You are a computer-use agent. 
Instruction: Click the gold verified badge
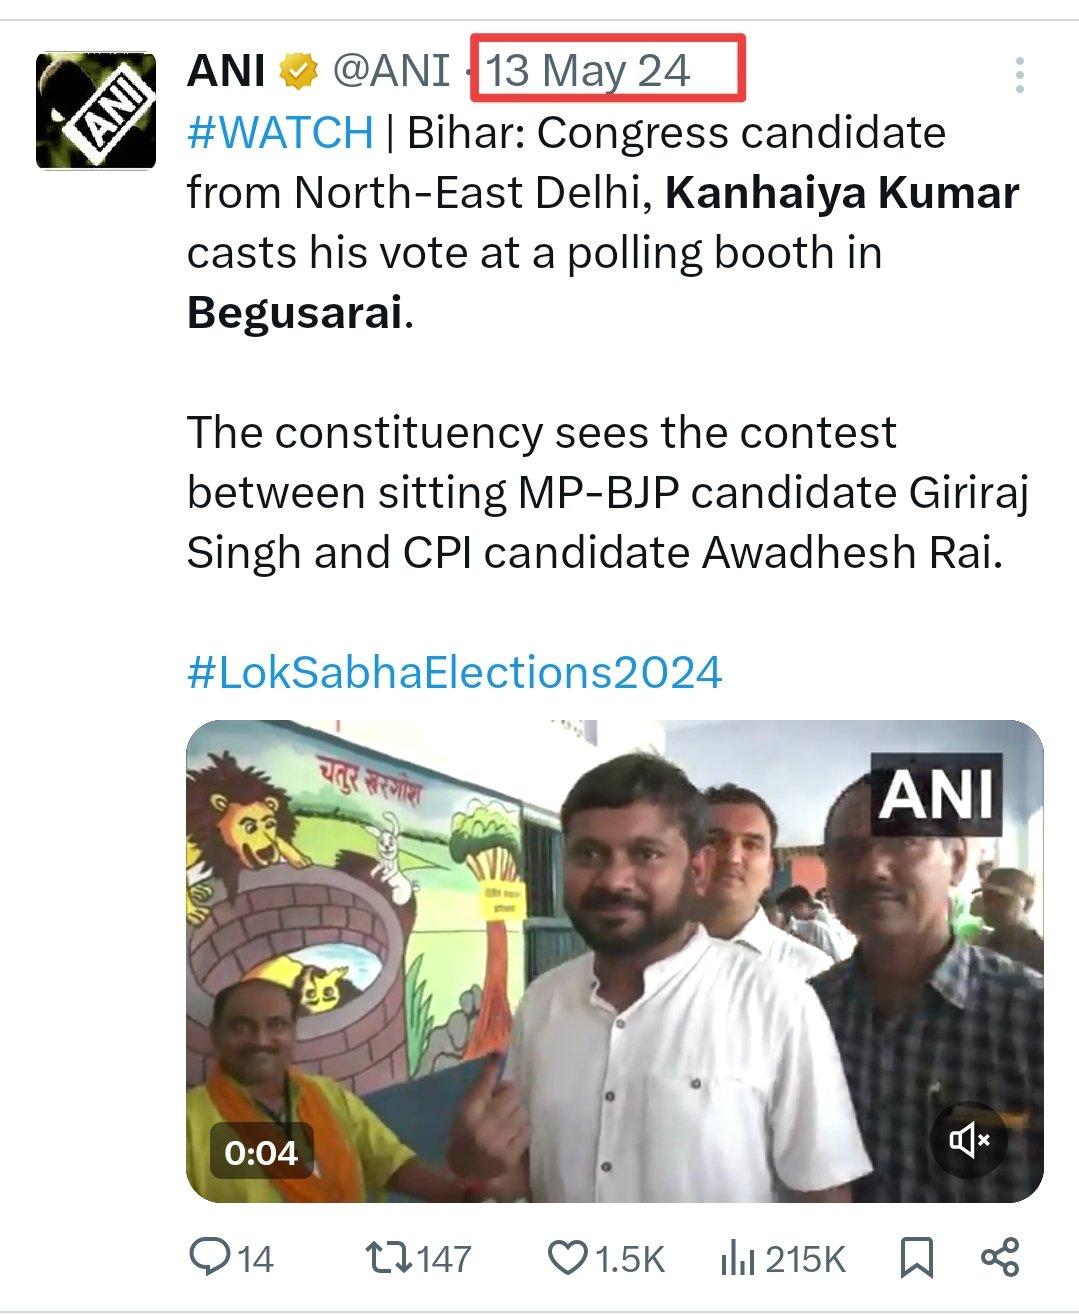coord(299,72)
